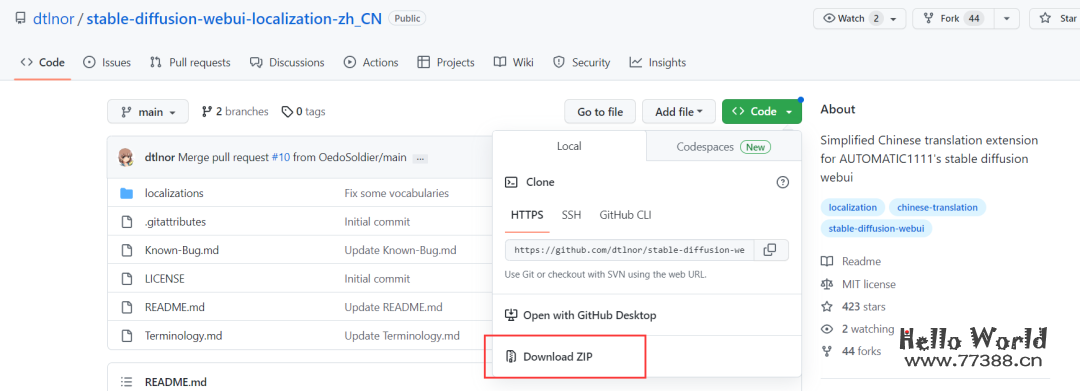View the 44 forks link
Viewport: 1080px width, 391px height.
pyautogui.click(x=851, y=351)
